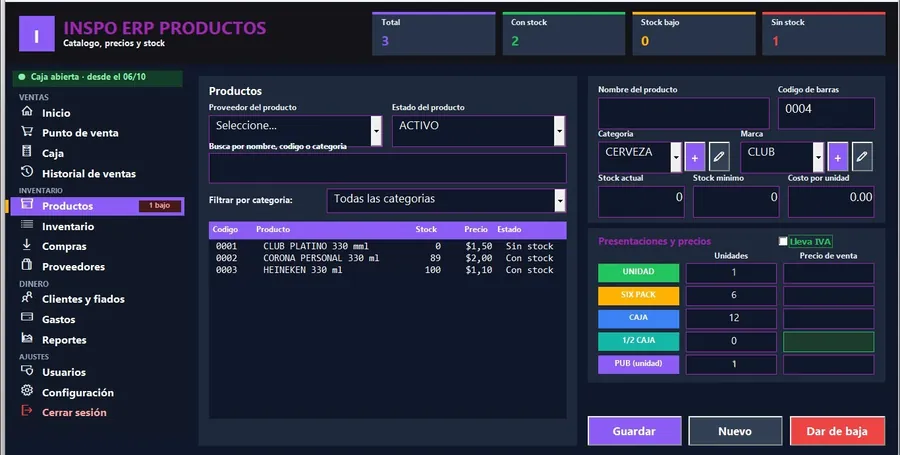Click the Inventario list icon
This screenshot has height=455, width=900.
27,224
